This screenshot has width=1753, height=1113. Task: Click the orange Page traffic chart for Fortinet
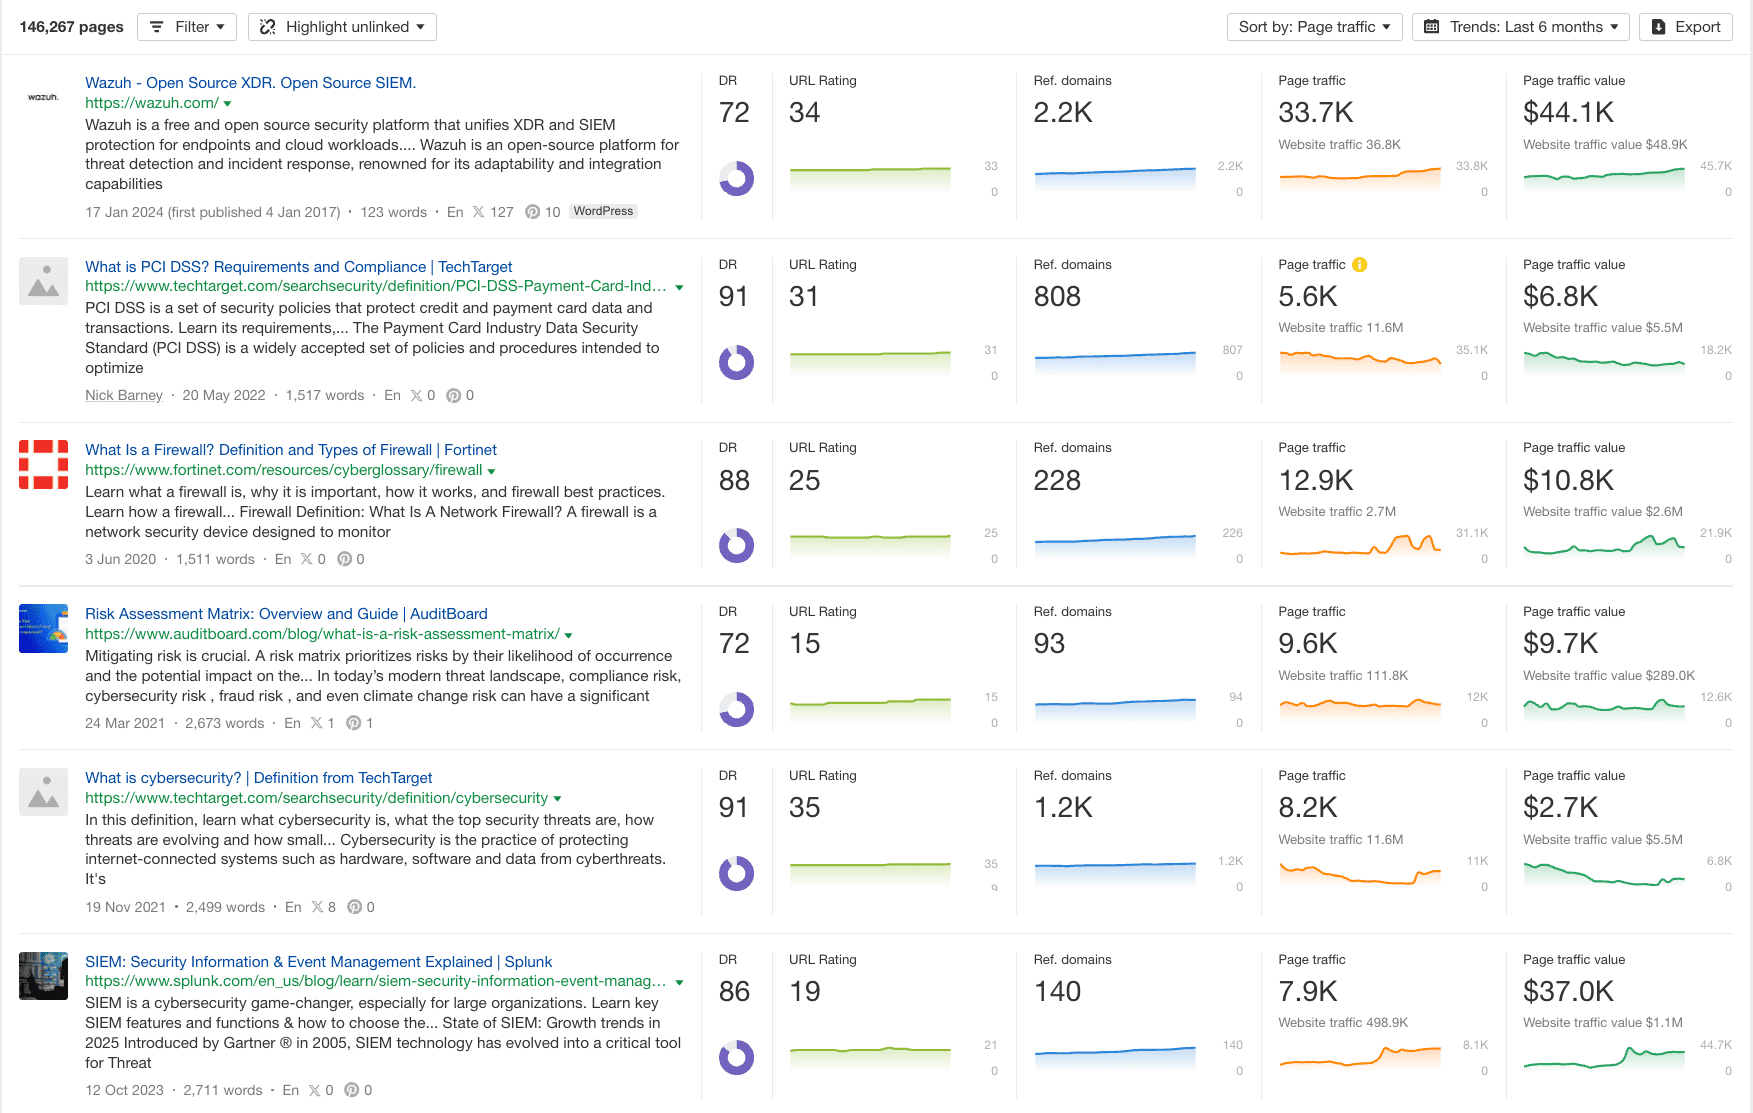(1360, 545)
